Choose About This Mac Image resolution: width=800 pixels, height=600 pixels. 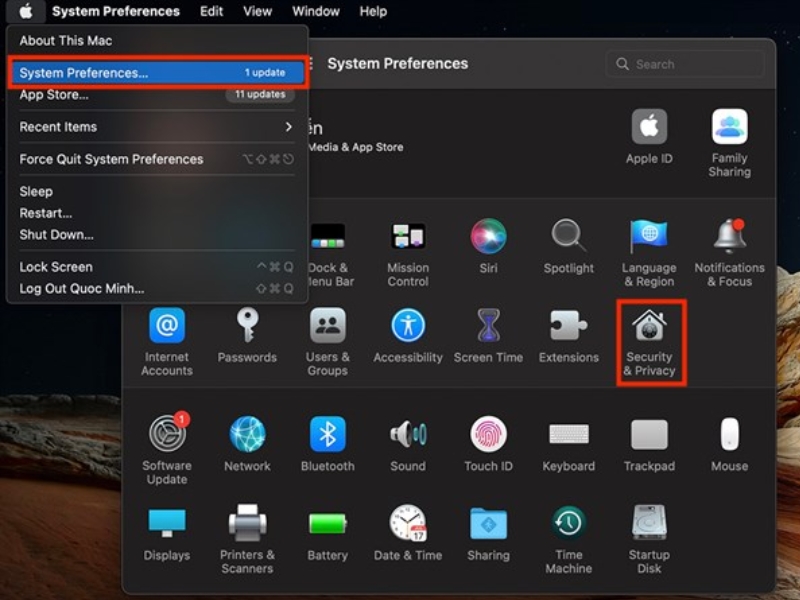click(157, 41)
